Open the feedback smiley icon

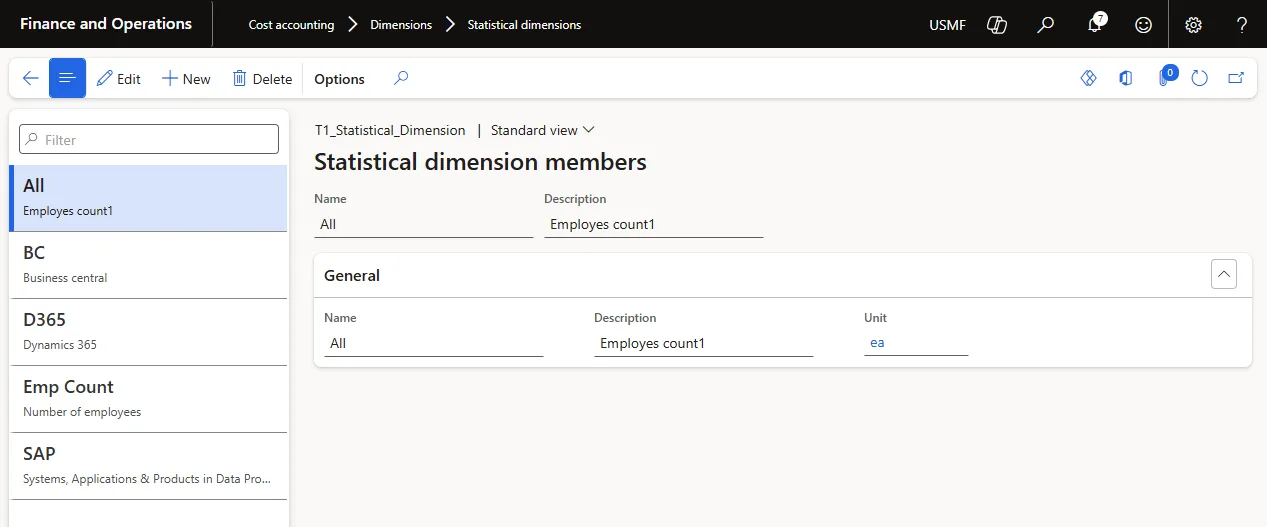(1144, 25)
